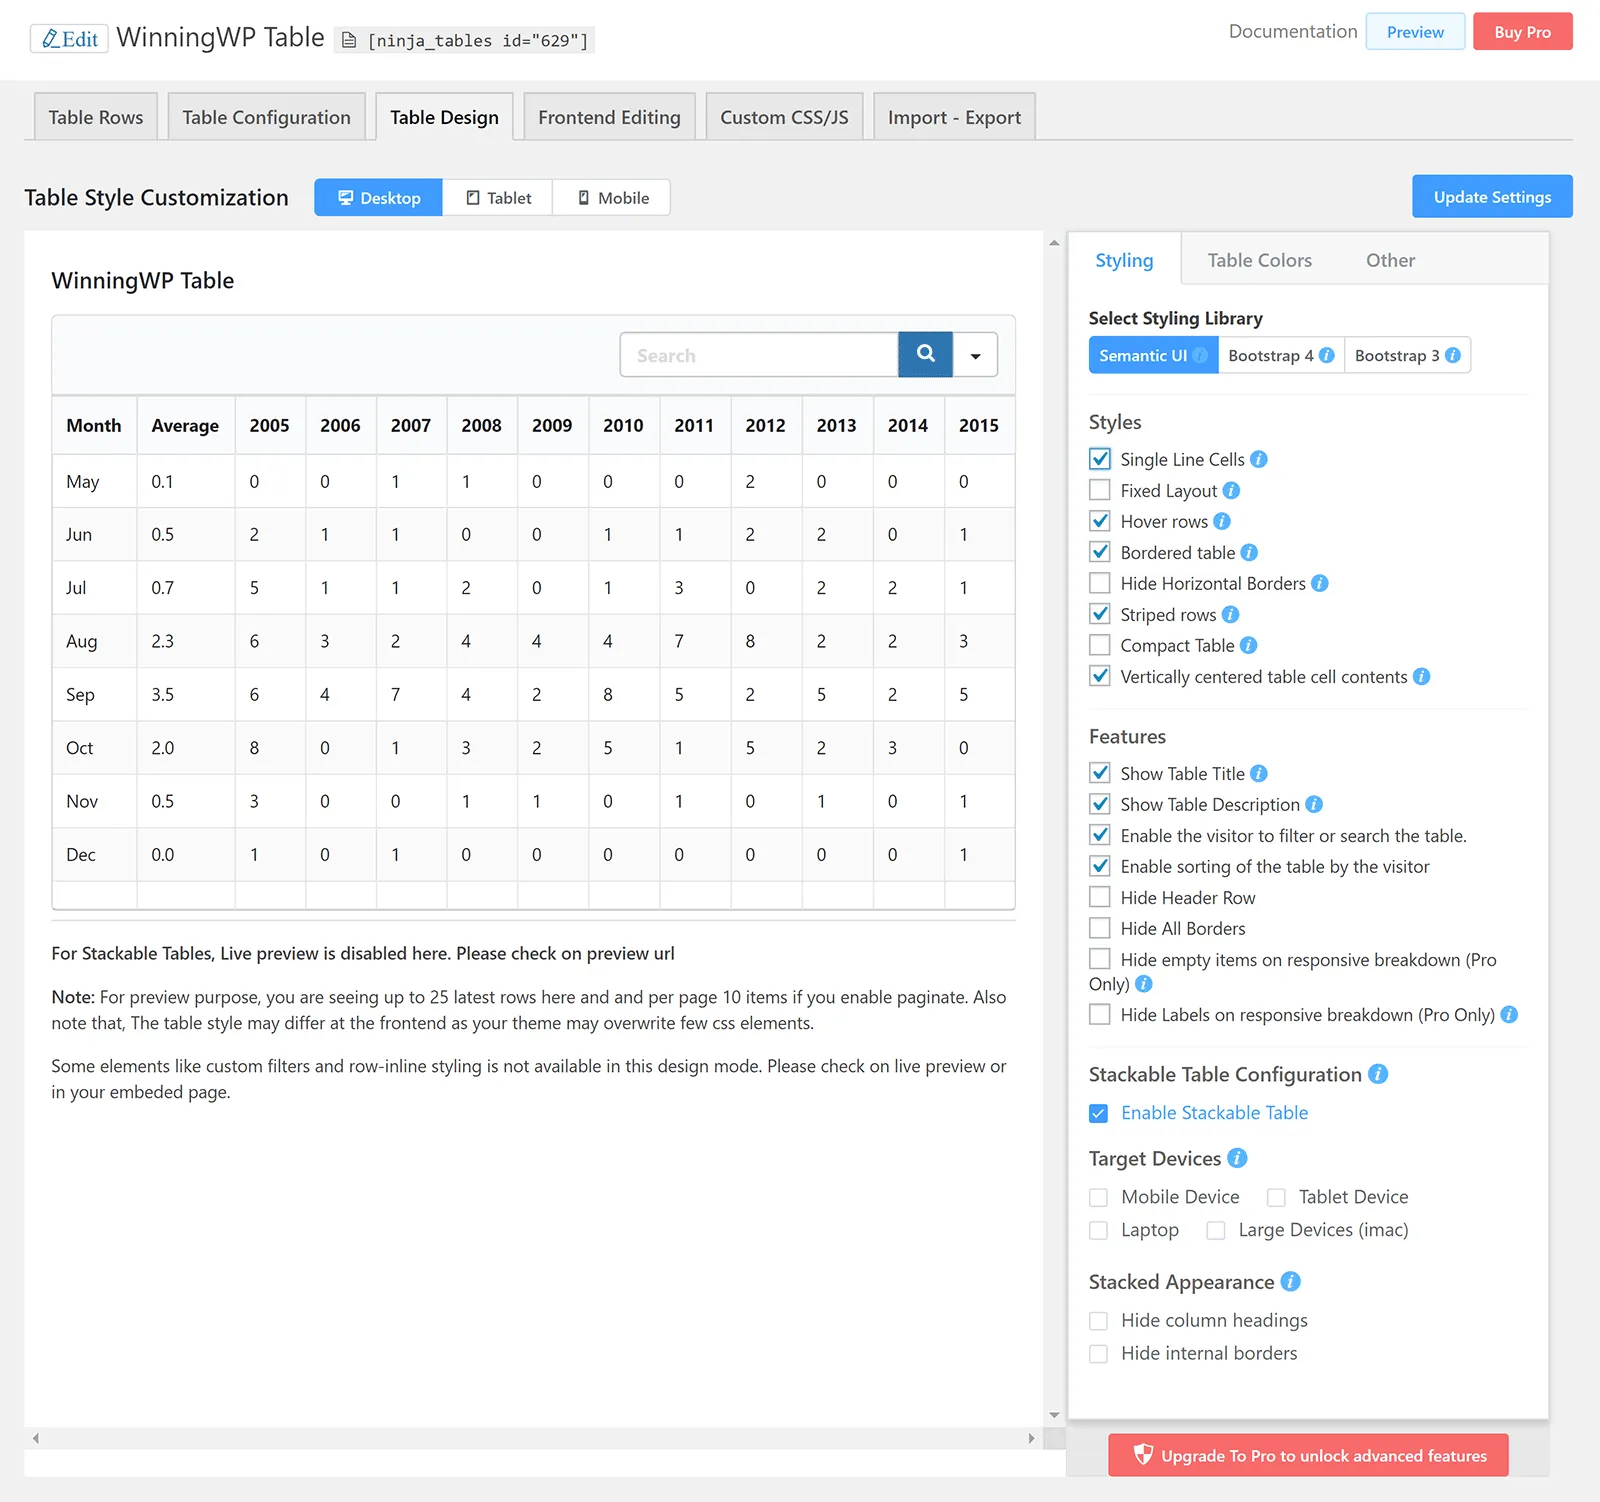The width and height of the screenshot is (1600, 1502).
Task: Check Hide All Borders option
Action: click(x=1100, y=928)
